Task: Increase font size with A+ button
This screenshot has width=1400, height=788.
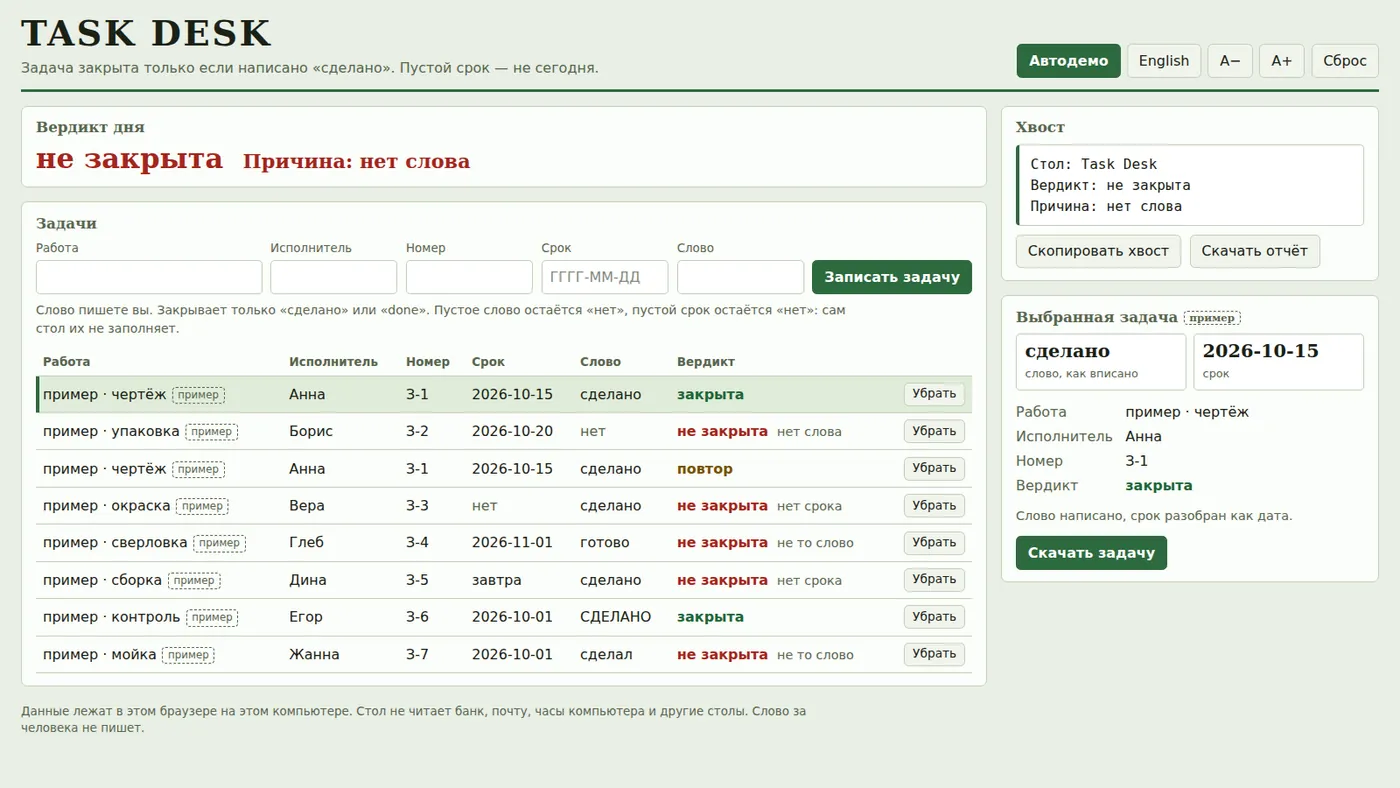Action: pyautogui.click(x=1282, y=61)
